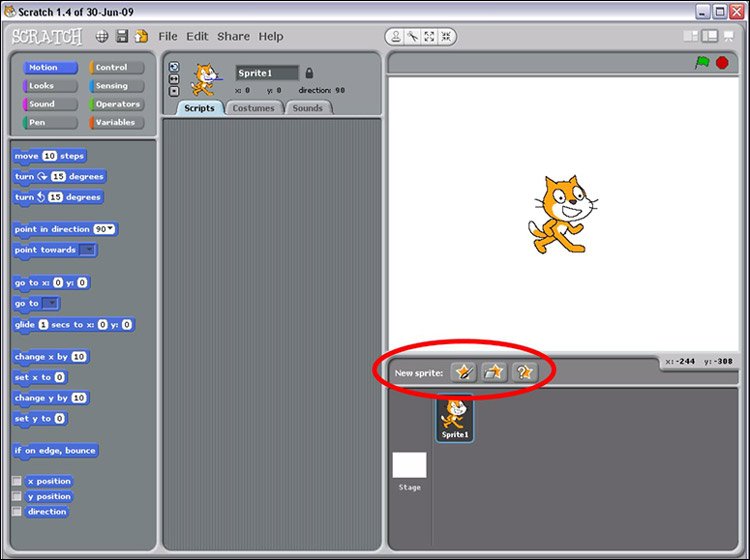Screen dimensions: 750x560
Task: Select the Sensing blocks category
Action: coord(117,86)
